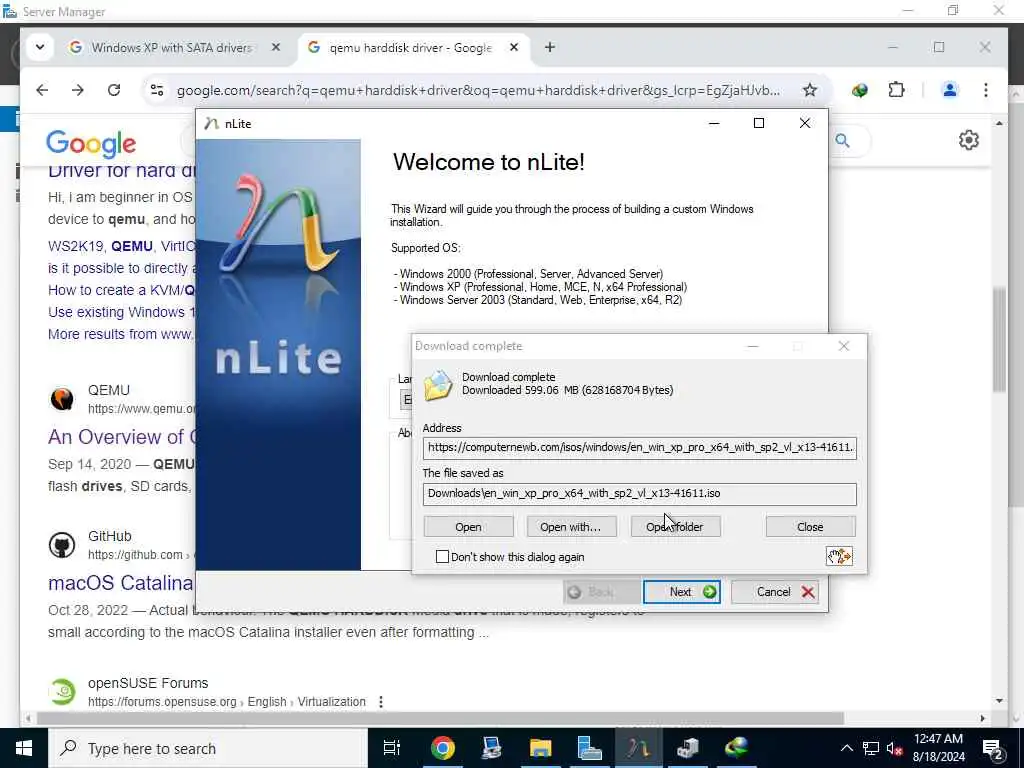The height and width of the screenshot is (768, 1024).
Task: Click the QEMU result favicon
Action: (x=62, y=398)
